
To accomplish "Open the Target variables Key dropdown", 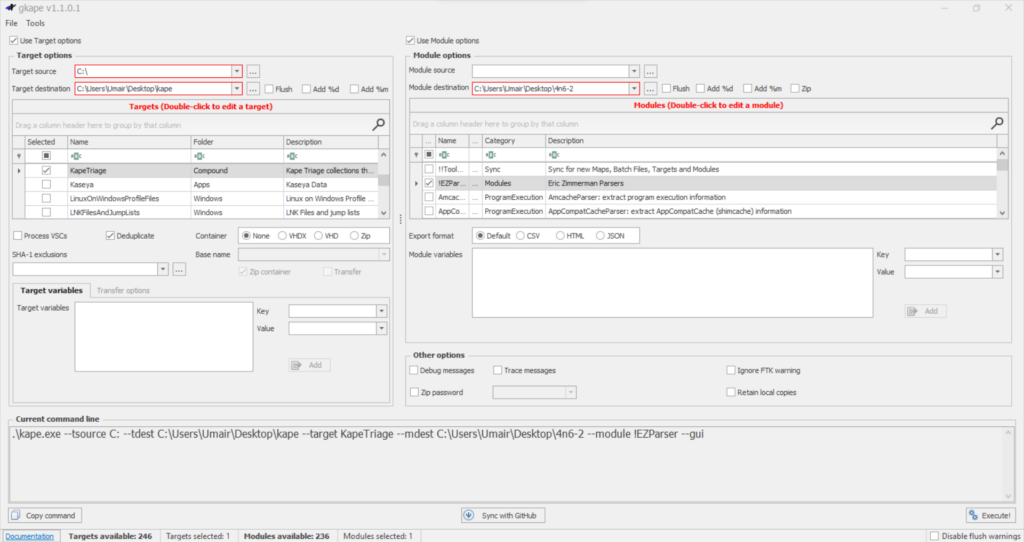I will tap(381, 311).
